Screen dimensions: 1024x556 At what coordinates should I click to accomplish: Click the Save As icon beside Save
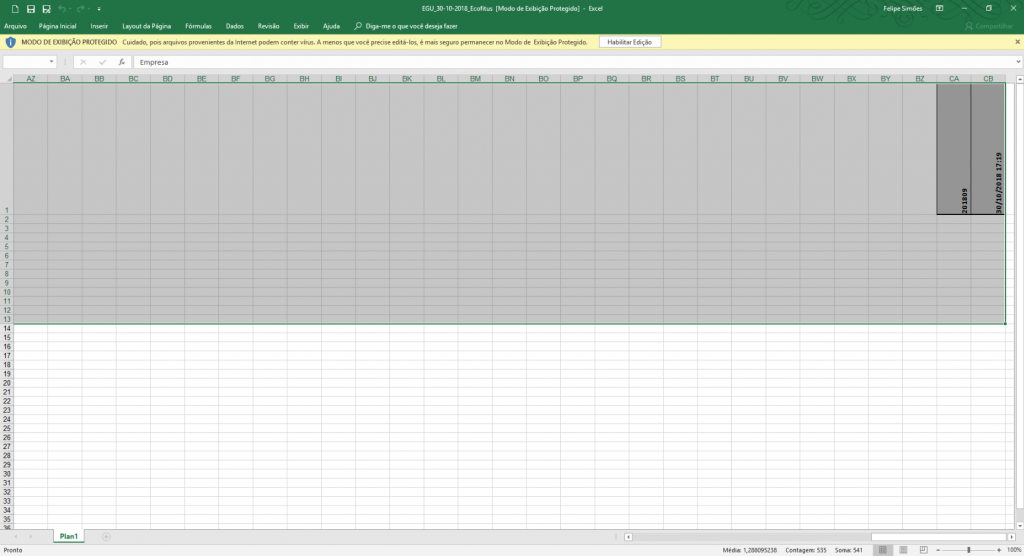[46, 8]
